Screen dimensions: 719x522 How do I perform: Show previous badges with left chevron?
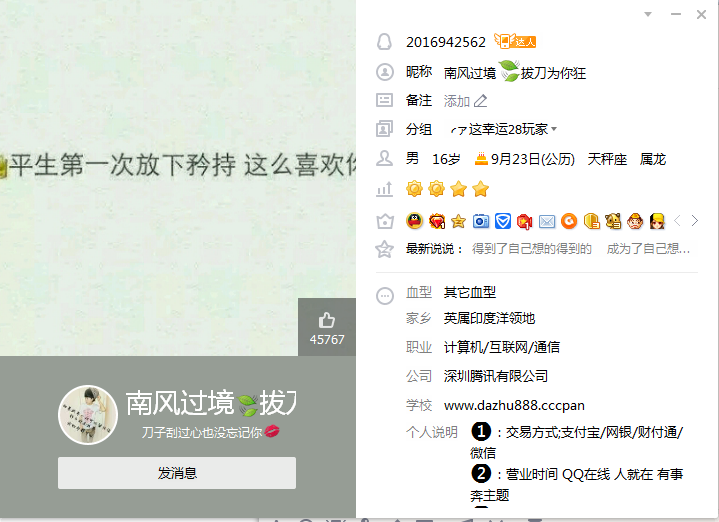pos(677,221)
